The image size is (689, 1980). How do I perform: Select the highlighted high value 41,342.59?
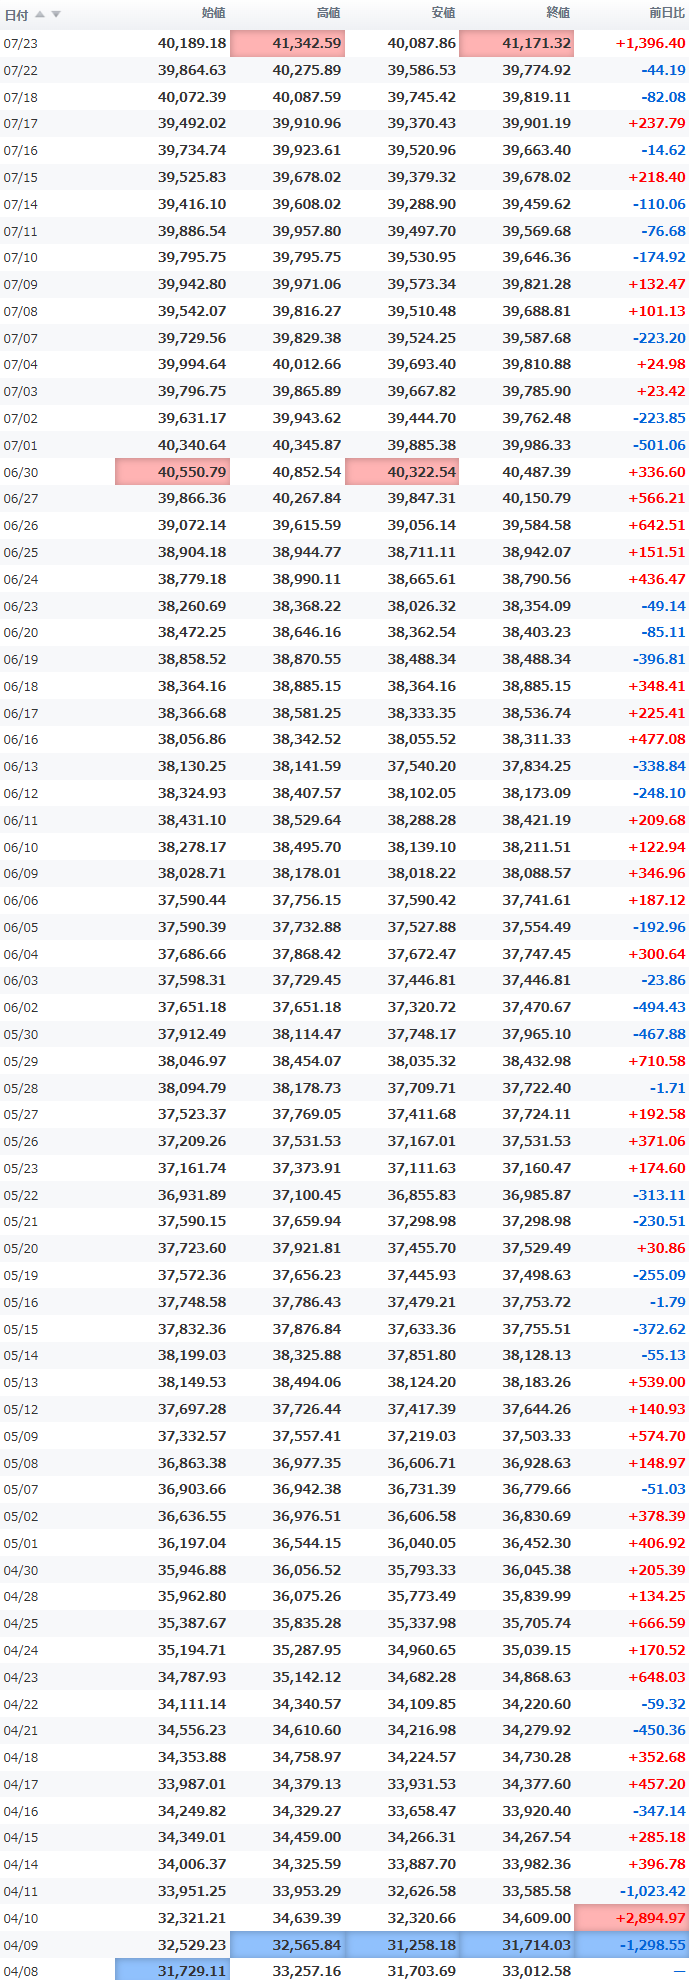pos(287,43)
